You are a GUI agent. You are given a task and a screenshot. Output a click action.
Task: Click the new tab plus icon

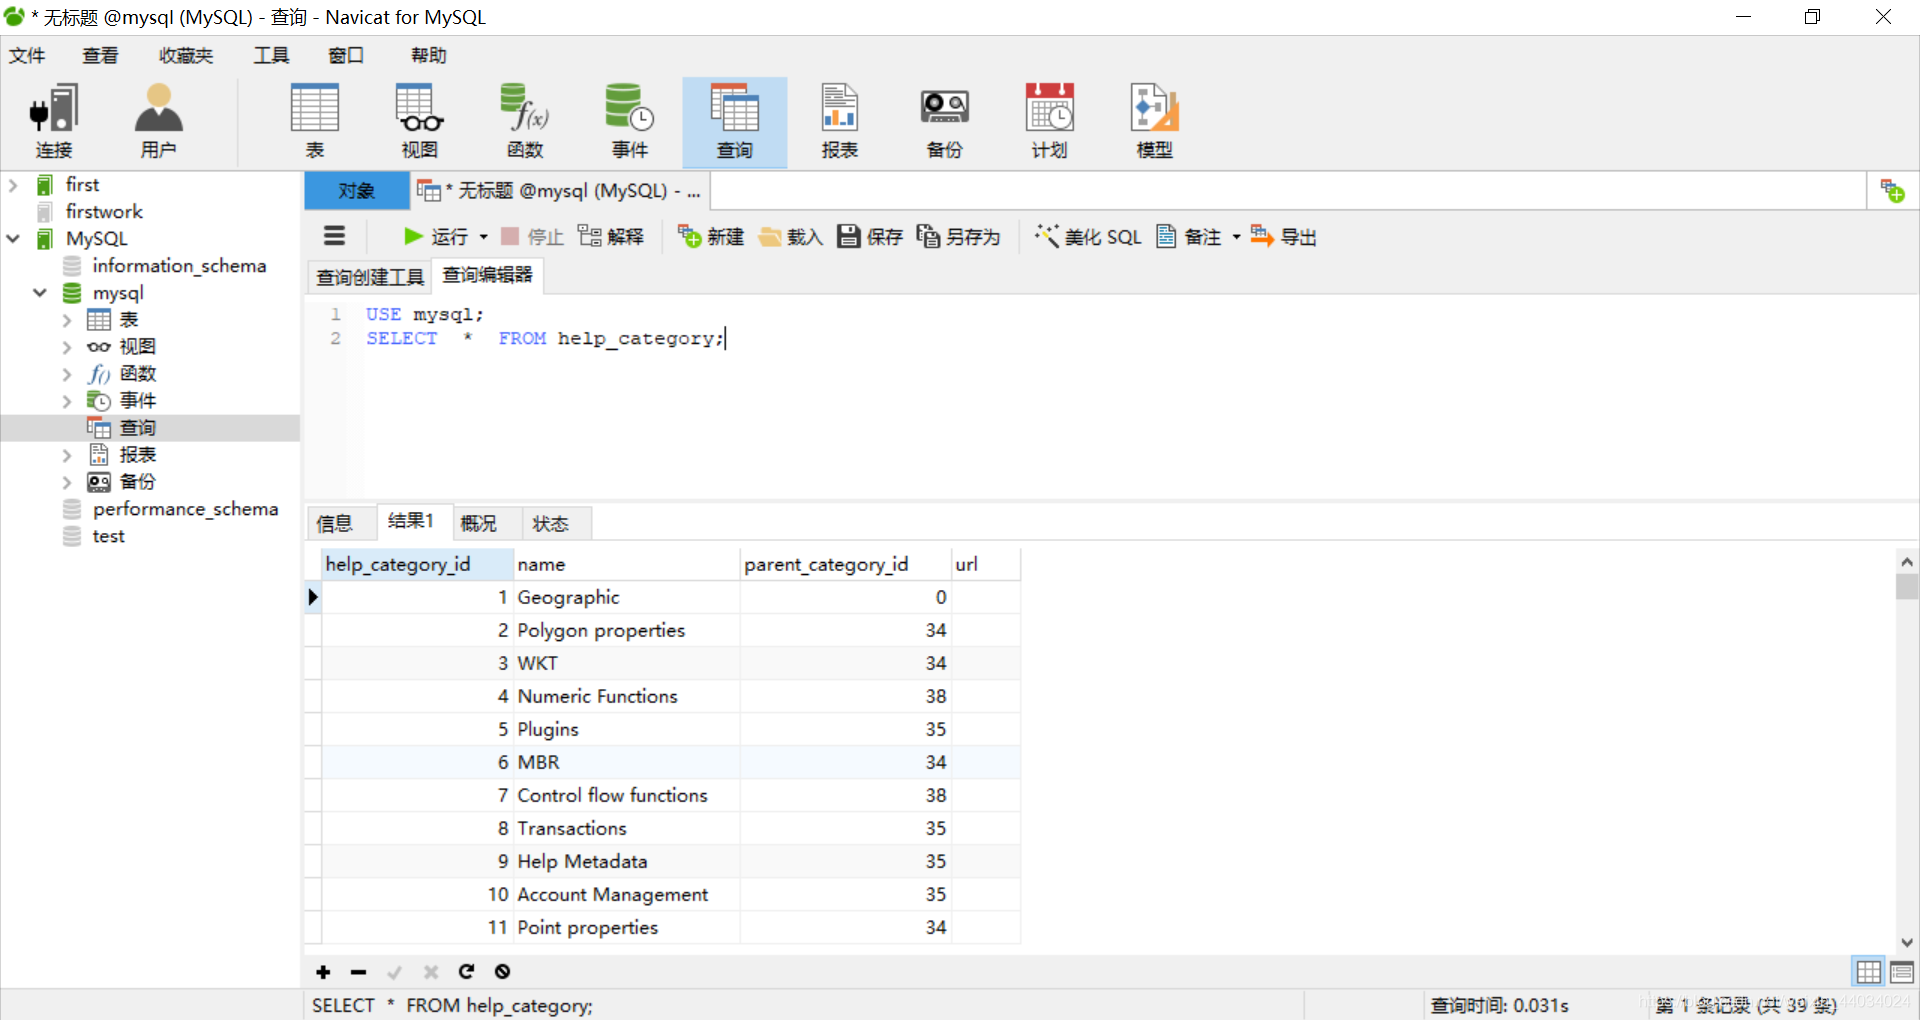point(1892,191)
